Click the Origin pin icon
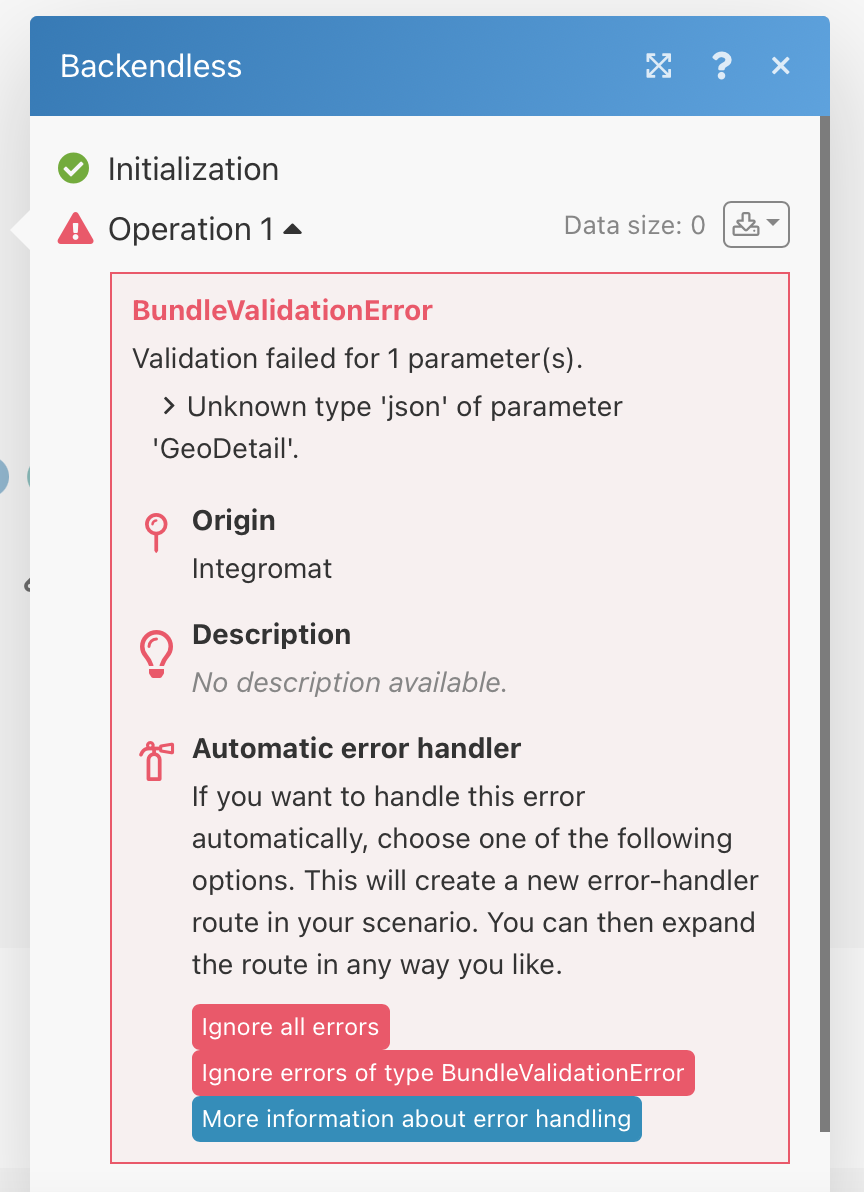Viewport: 864px width, 1192px height. (x=157, y=532)
